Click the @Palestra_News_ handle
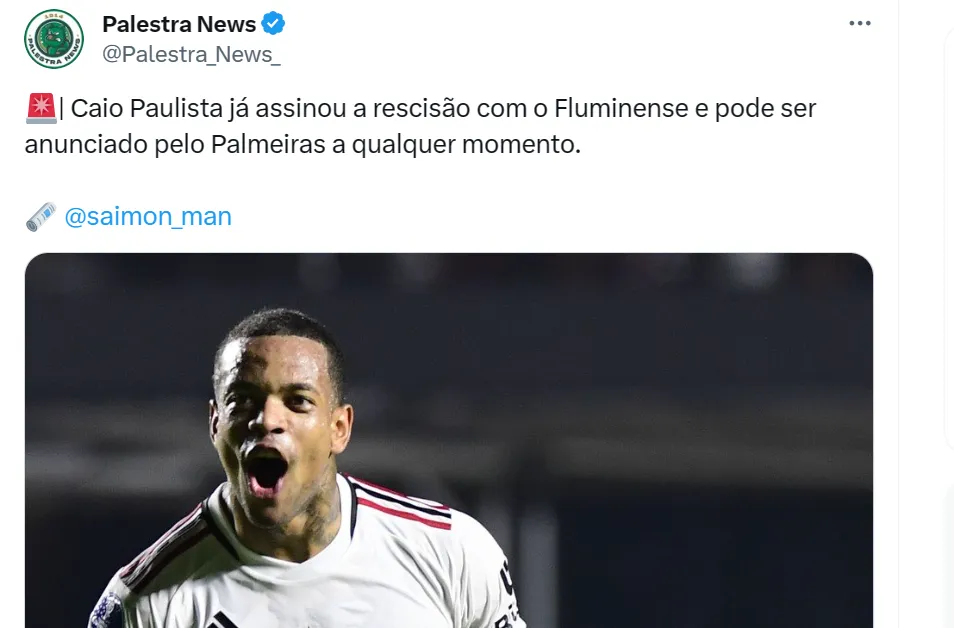 point(191,54)
